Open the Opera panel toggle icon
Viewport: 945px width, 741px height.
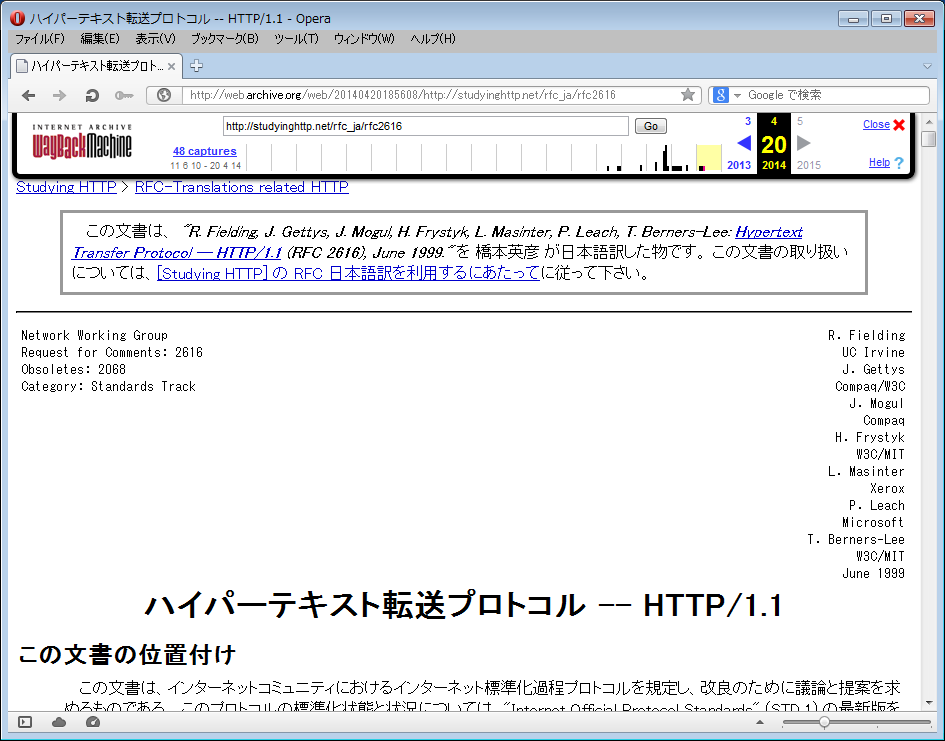(25, 722)
